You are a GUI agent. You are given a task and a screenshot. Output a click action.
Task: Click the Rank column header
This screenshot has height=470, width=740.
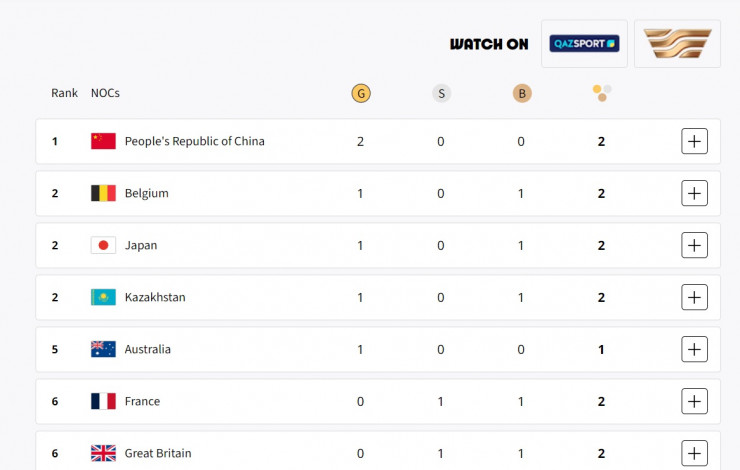click(x=64, y=93)
